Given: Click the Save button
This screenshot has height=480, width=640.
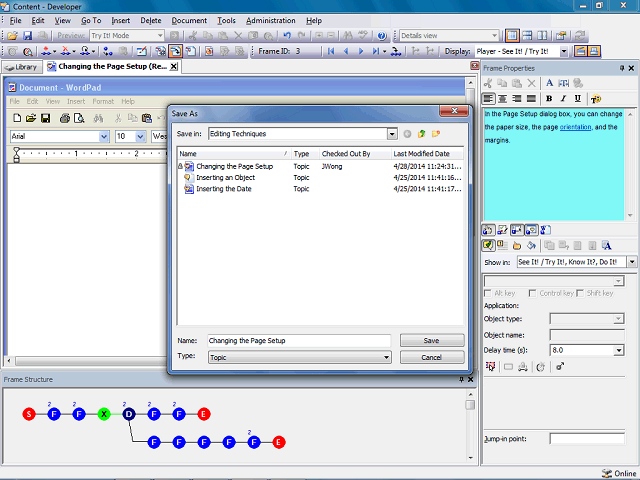Looking at the screenshot, I should click(x=432, y=341).
